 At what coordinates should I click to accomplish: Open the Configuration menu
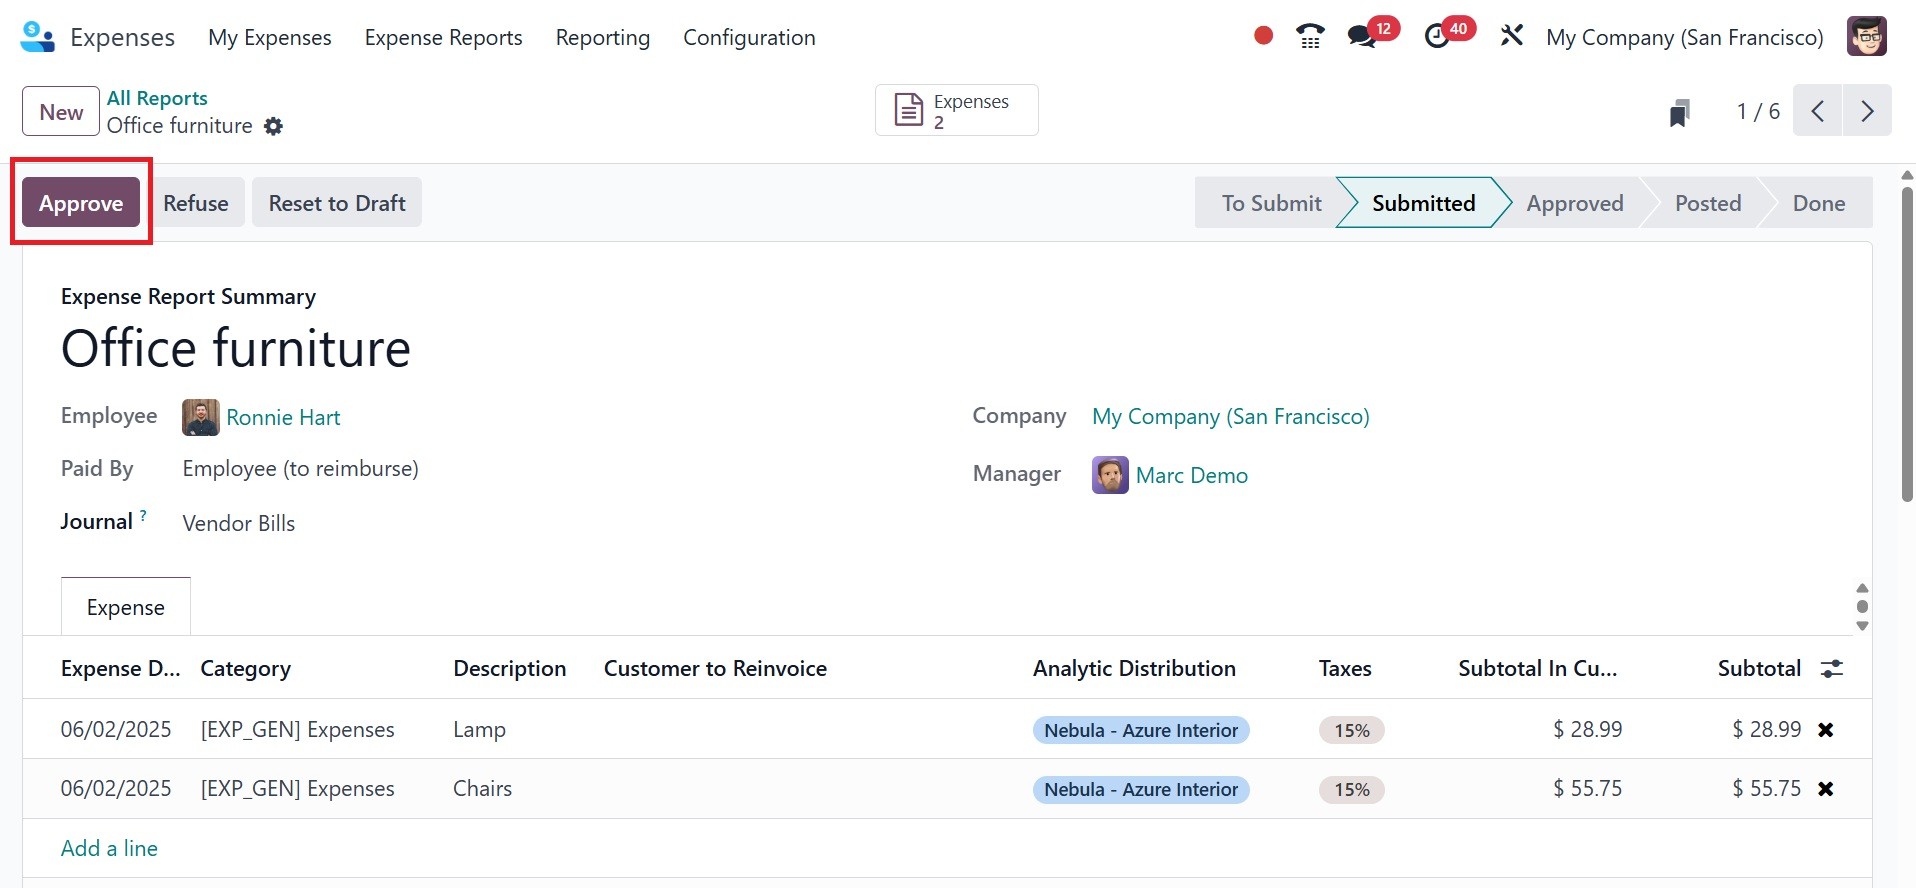coord(749,37)
